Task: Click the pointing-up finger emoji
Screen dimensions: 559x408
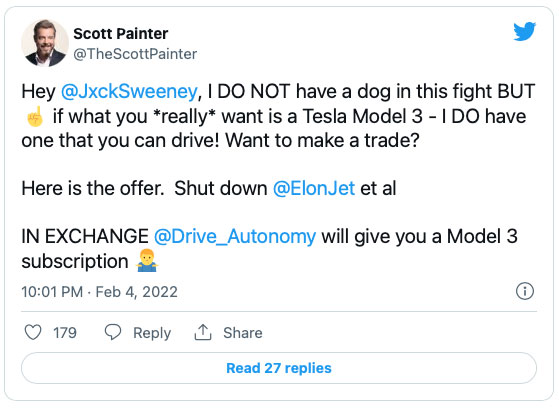Action: pos(35,117)
